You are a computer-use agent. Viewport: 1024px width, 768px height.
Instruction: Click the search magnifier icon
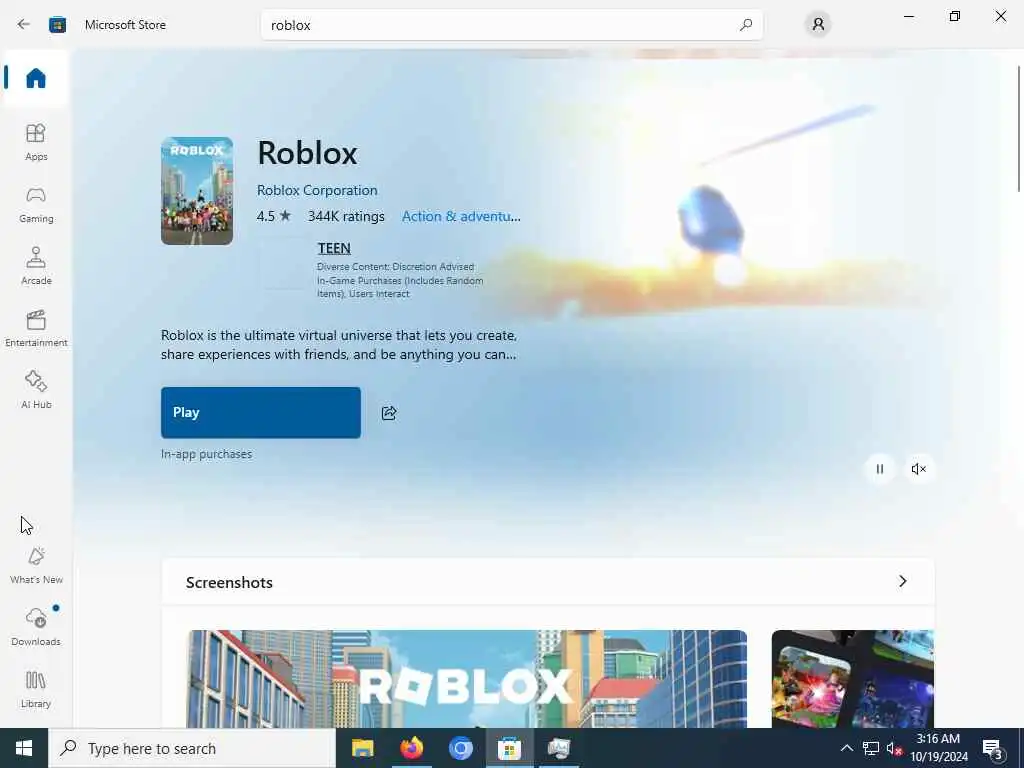point(746,25)
